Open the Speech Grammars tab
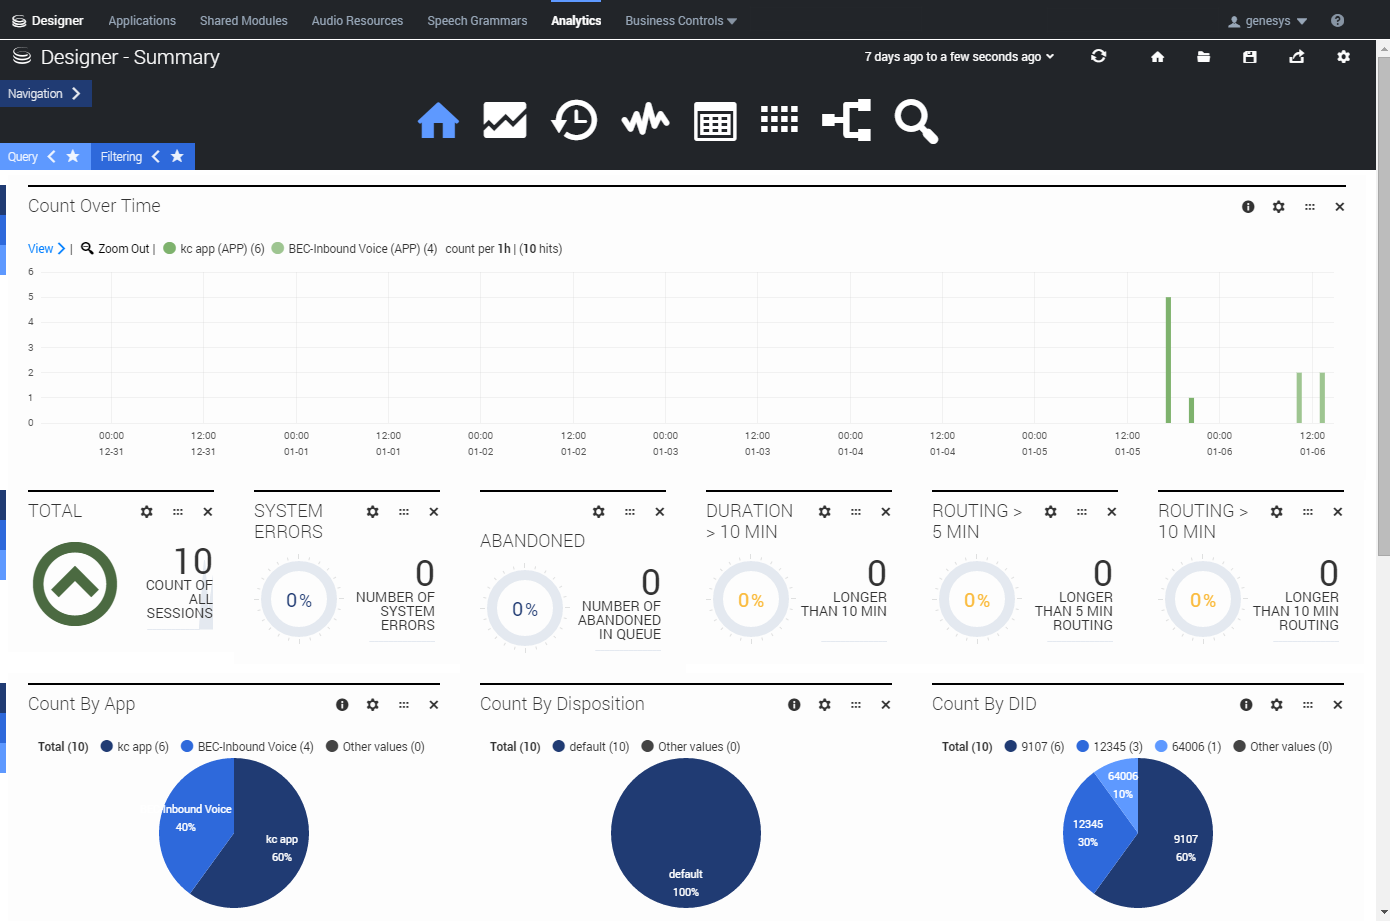The width and height of the screenshot is (1390, 921). point(477,21)
